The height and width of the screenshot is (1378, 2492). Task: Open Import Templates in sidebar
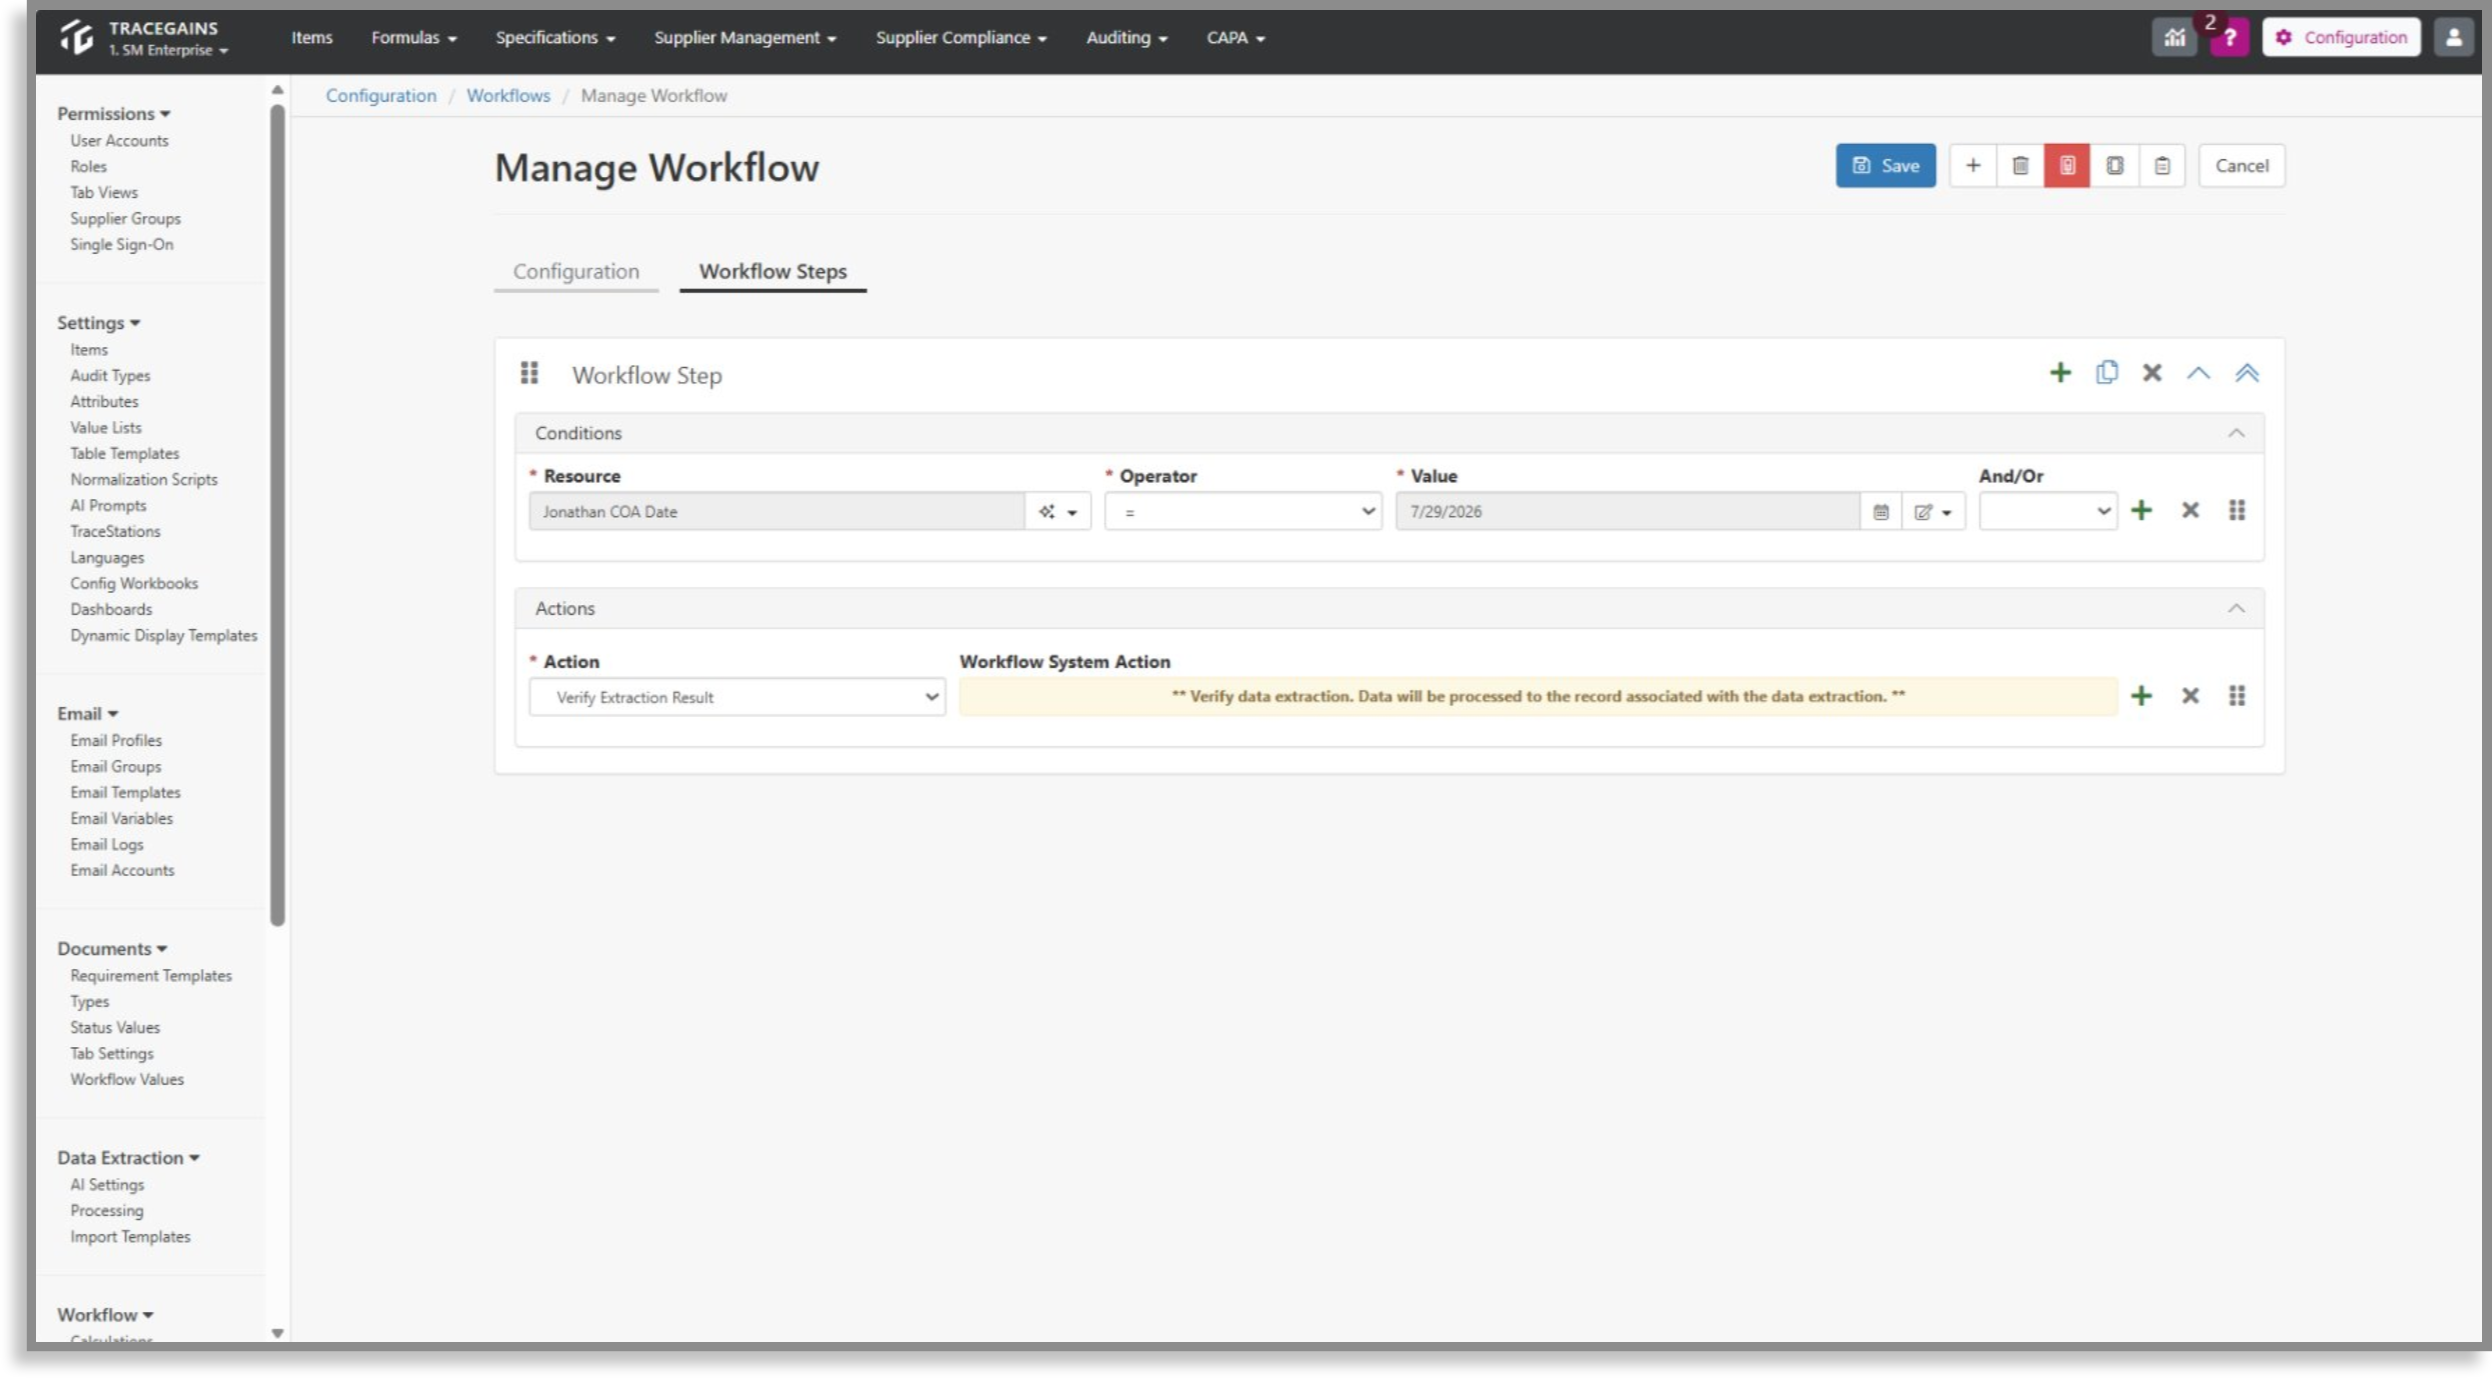coord(130,1236)
